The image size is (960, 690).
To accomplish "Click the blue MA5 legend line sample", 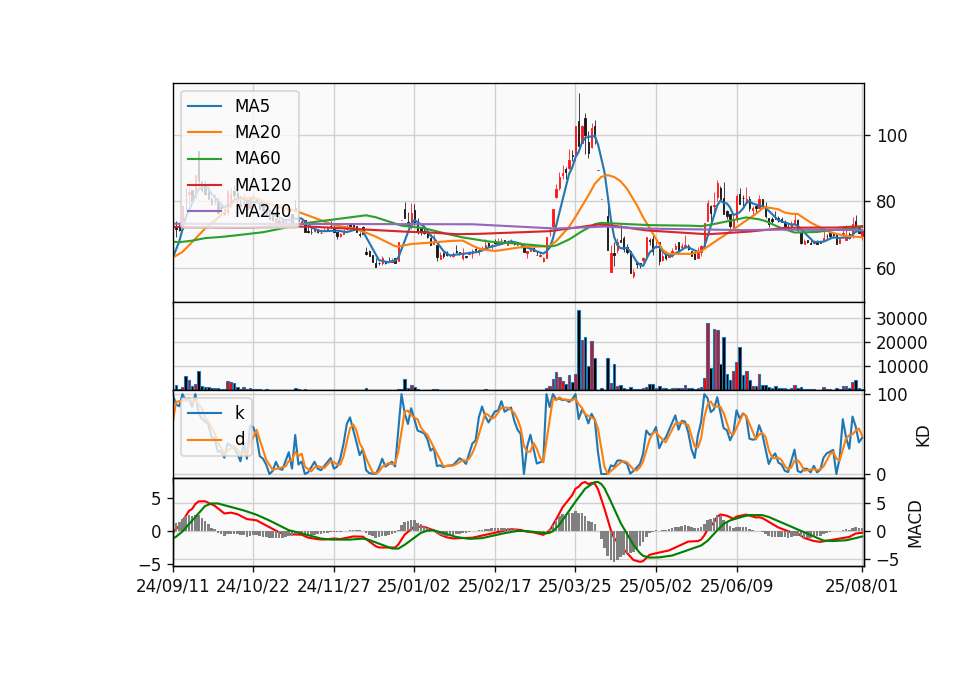I will coord(204,106).
